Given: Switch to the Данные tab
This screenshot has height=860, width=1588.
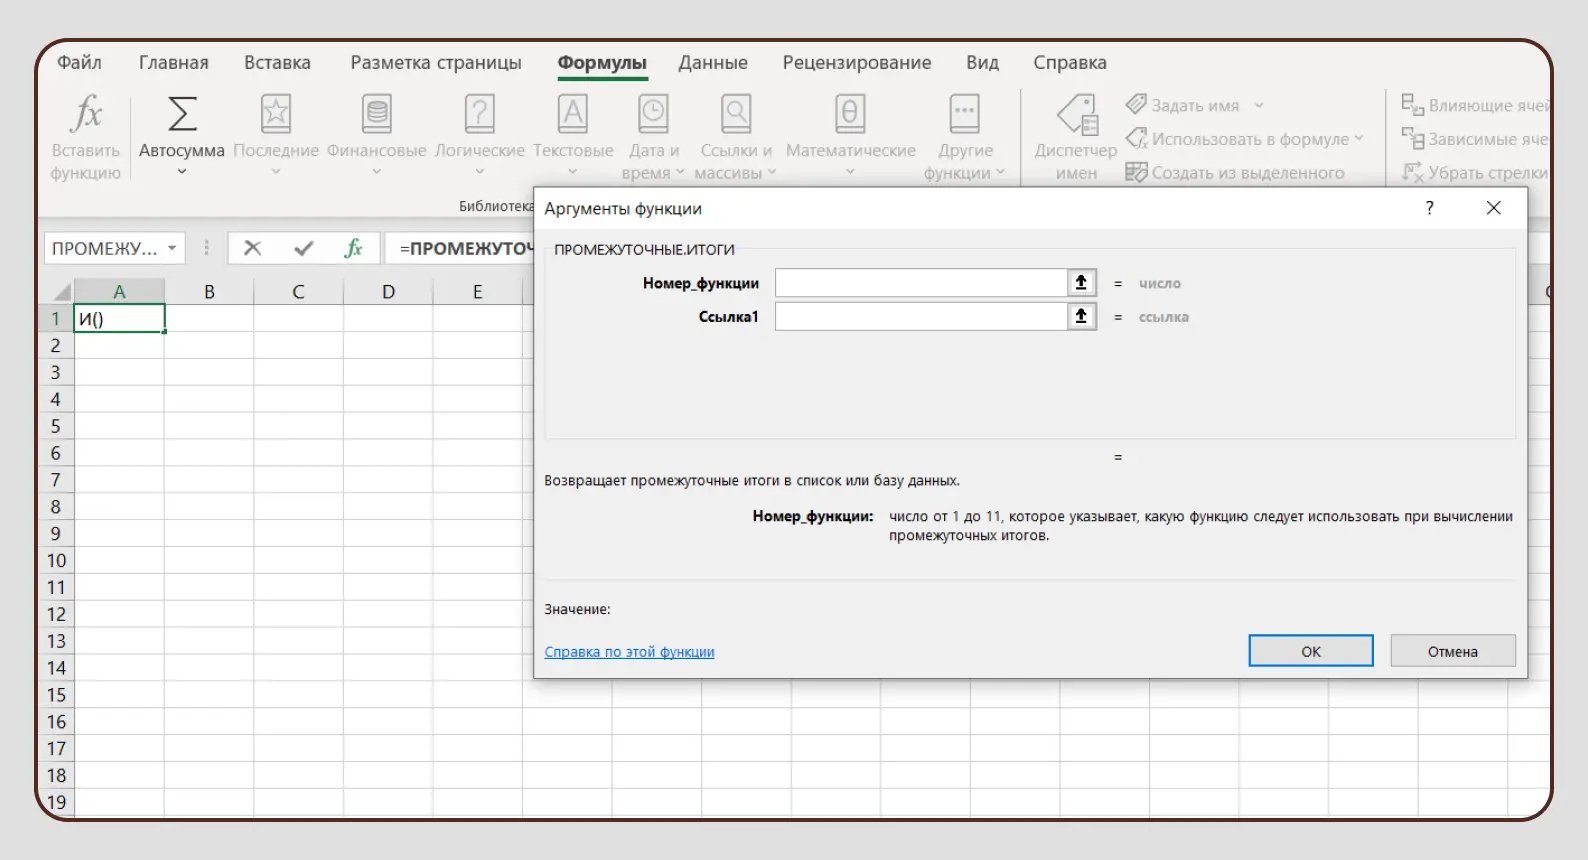Looking at the screenshot, I should [713, 62].
